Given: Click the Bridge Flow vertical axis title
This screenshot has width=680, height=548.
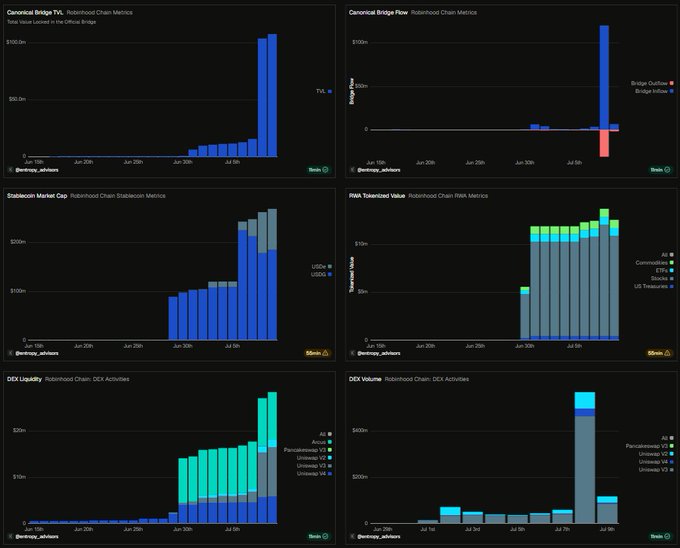Looking at the screenshot, I should [352, 91].
